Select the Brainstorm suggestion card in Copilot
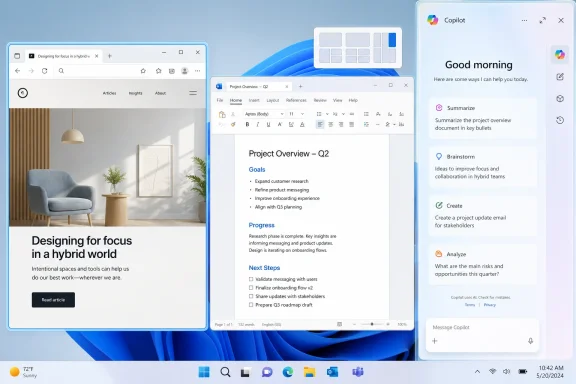576x384 pixels. (483, 166)
